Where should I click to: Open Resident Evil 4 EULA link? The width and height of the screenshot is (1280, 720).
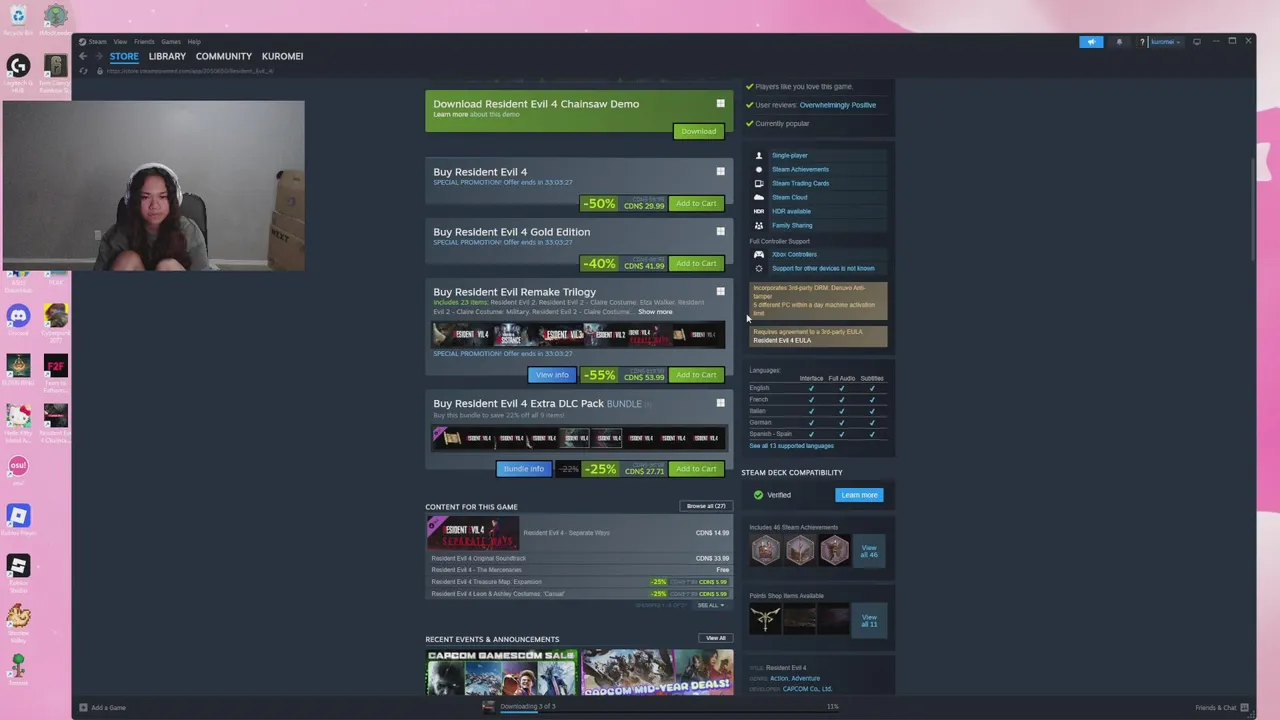click(x=782, y=341)
